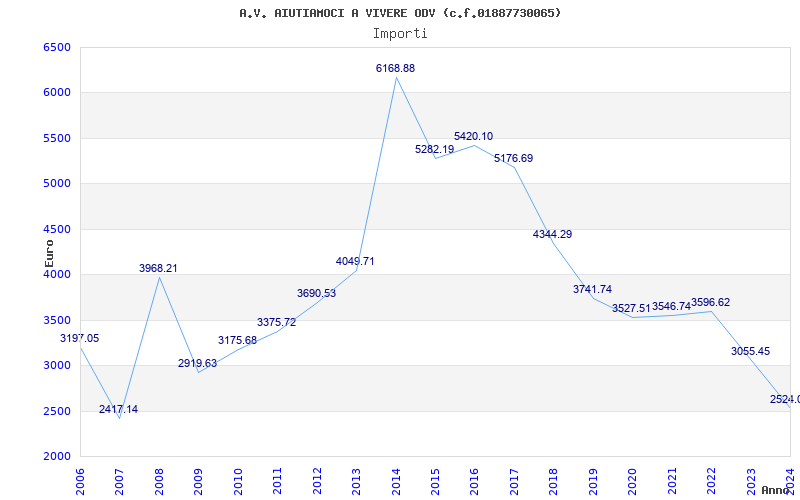Click the 2021 year label

[672, 481]
